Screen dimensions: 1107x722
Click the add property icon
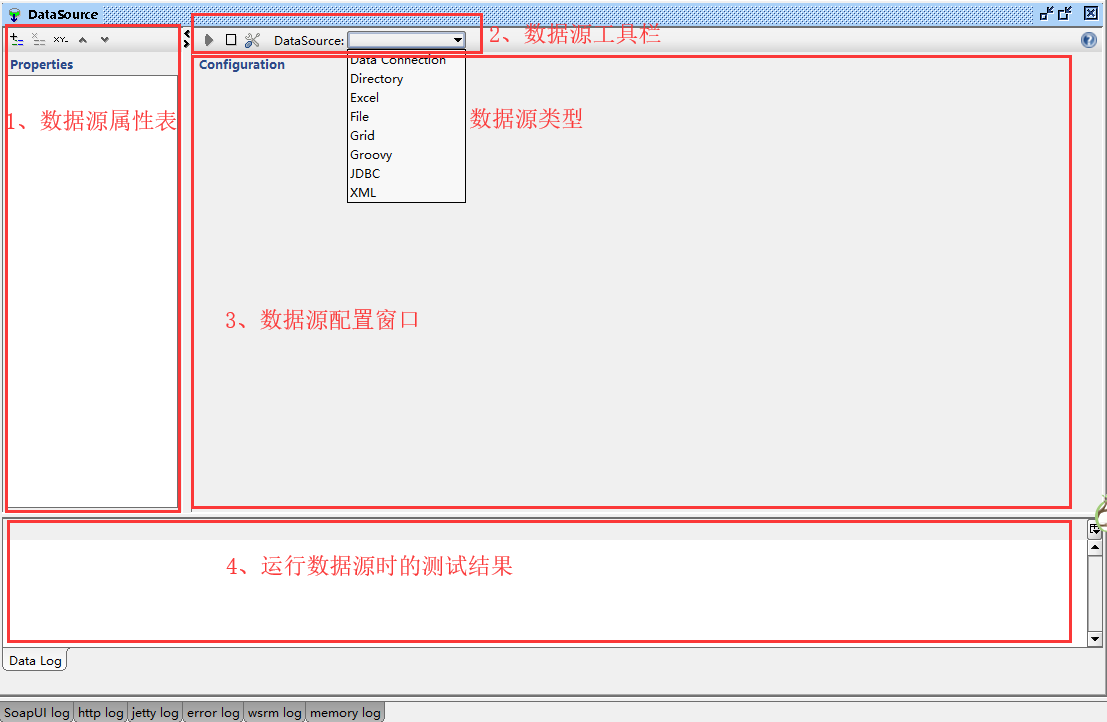tap(17, 40)
